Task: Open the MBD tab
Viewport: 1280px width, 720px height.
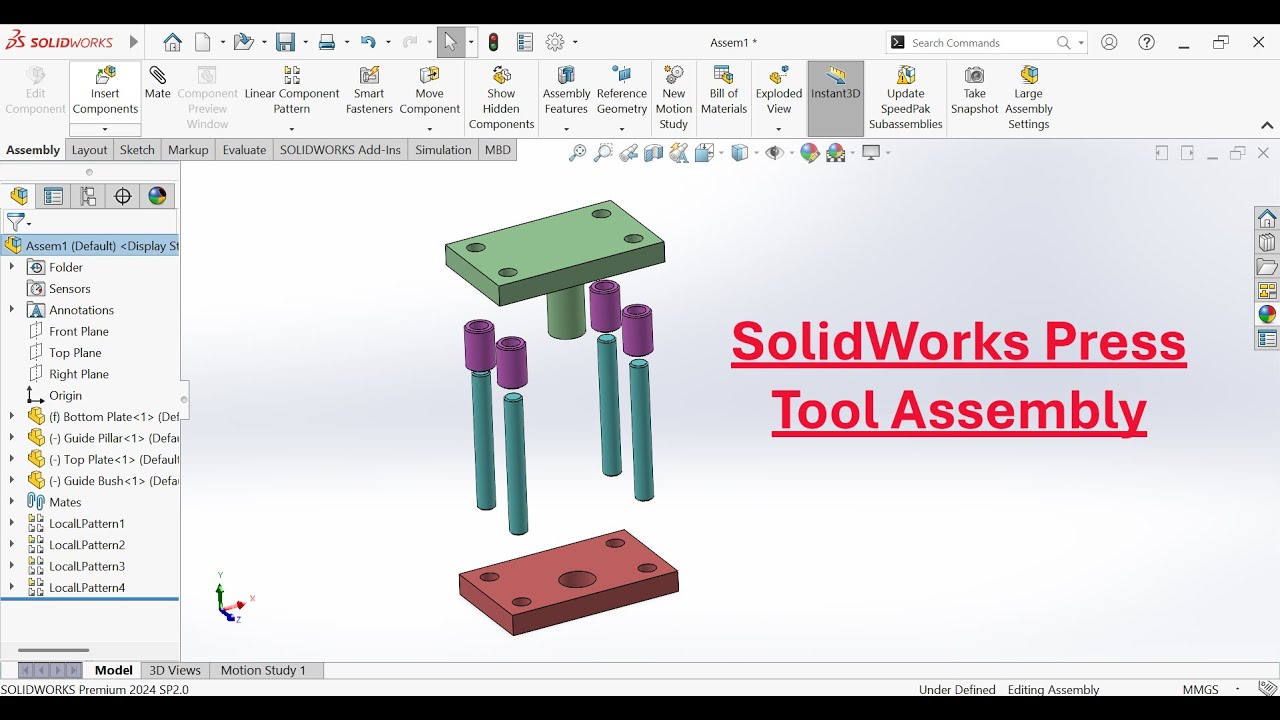Action: 497,150
